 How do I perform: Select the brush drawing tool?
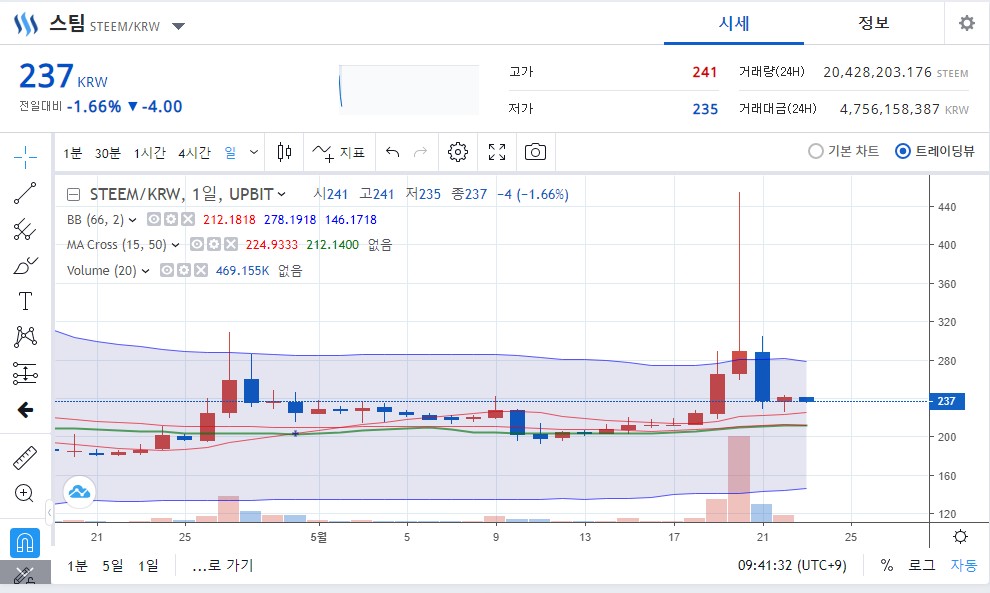(25, 266)
